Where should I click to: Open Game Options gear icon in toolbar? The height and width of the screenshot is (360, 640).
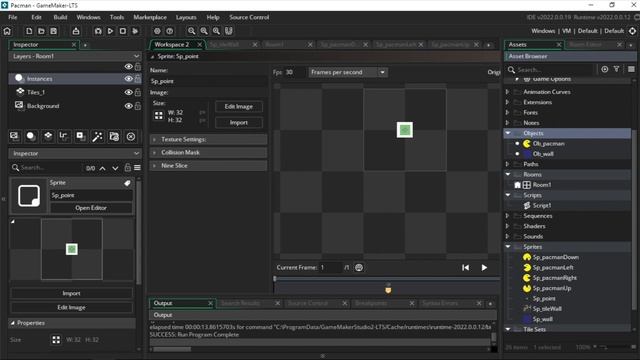pyautogui.click(x=157, y=31)
